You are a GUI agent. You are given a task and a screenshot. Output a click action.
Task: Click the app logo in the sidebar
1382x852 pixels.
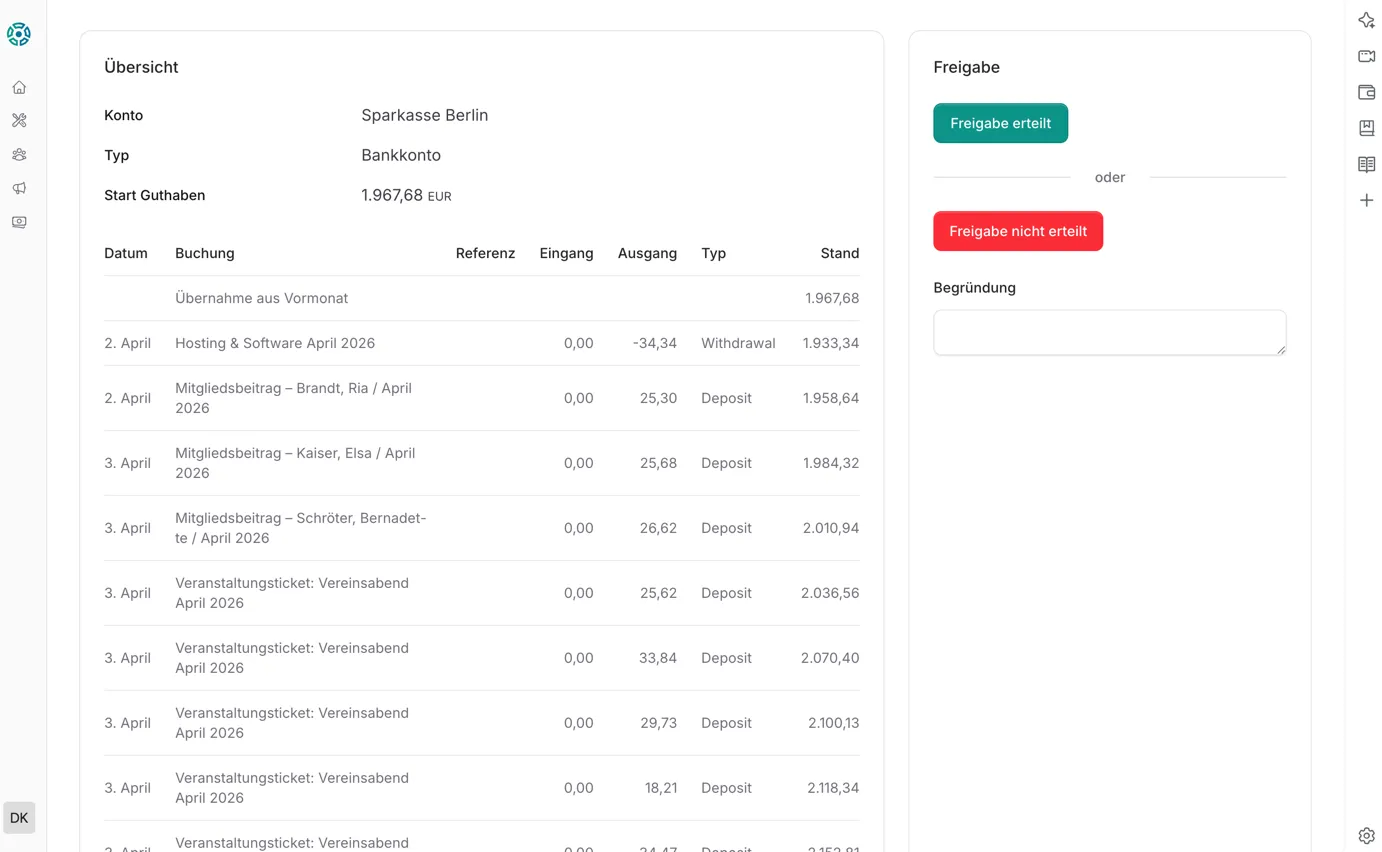(x=19, y=35)
